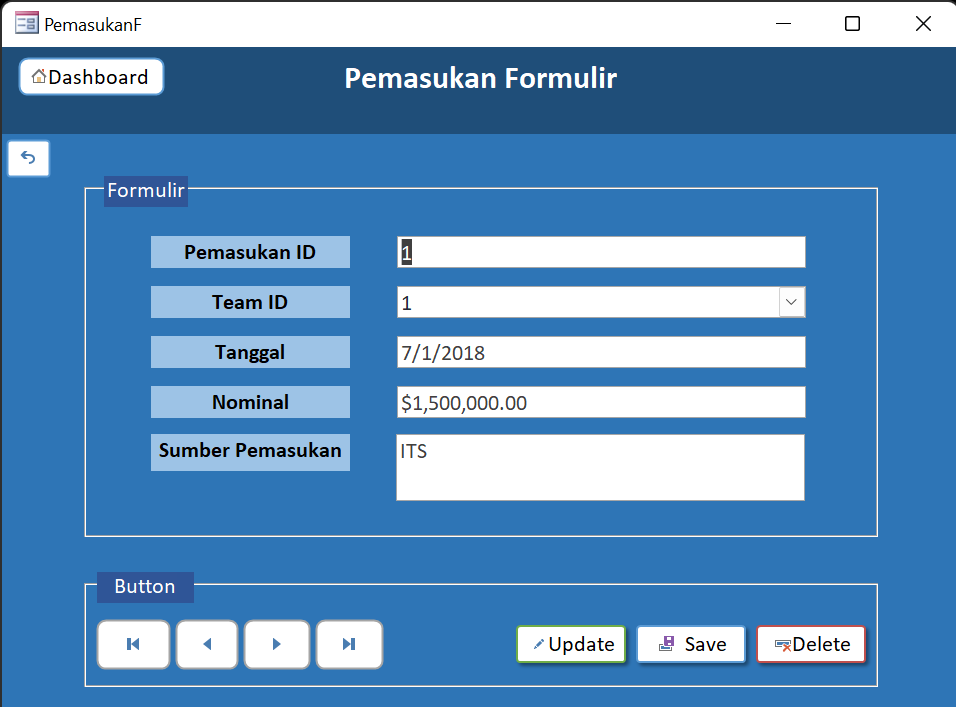
Task: Click the Tanggal date field
Action: coord(600,352)
